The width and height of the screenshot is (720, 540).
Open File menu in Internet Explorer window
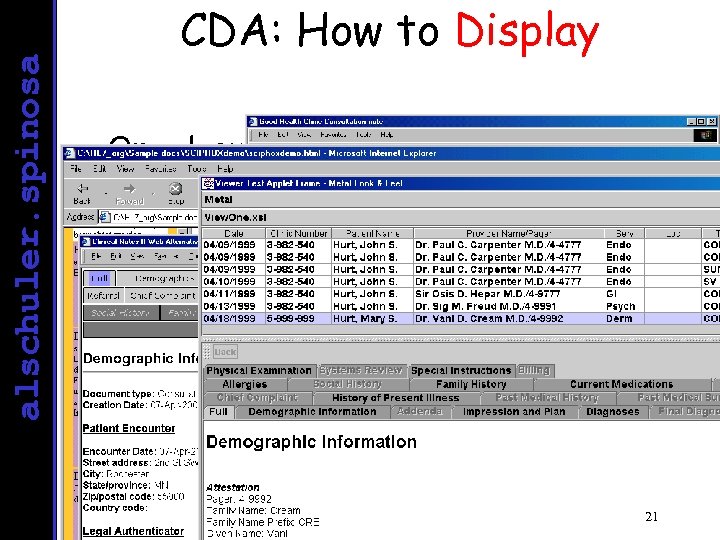[76, 169]
